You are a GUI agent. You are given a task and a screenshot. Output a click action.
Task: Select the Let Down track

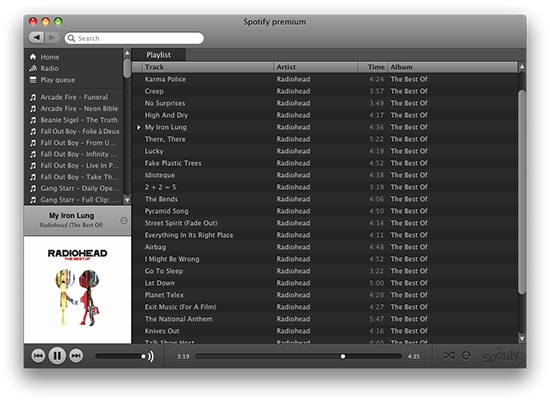tap(325, 283)
